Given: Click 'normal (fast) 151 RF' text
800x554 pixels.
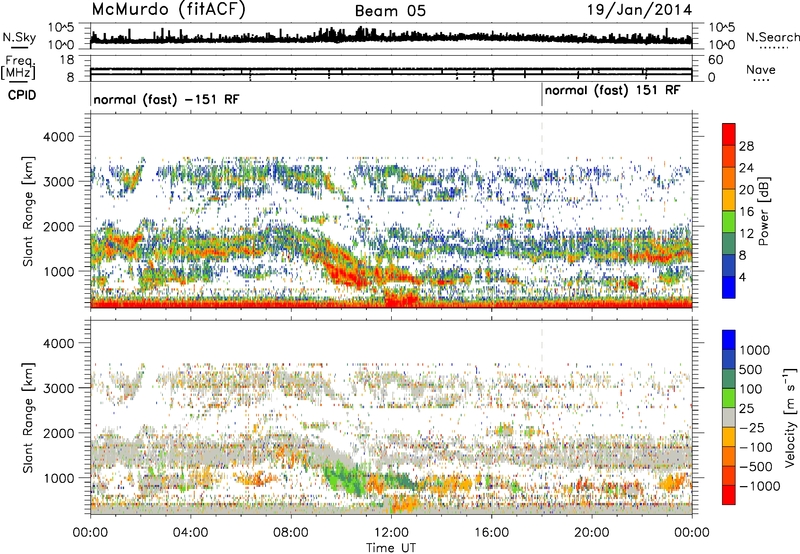Looking at the screenshot, I should (x=612, y=91).
